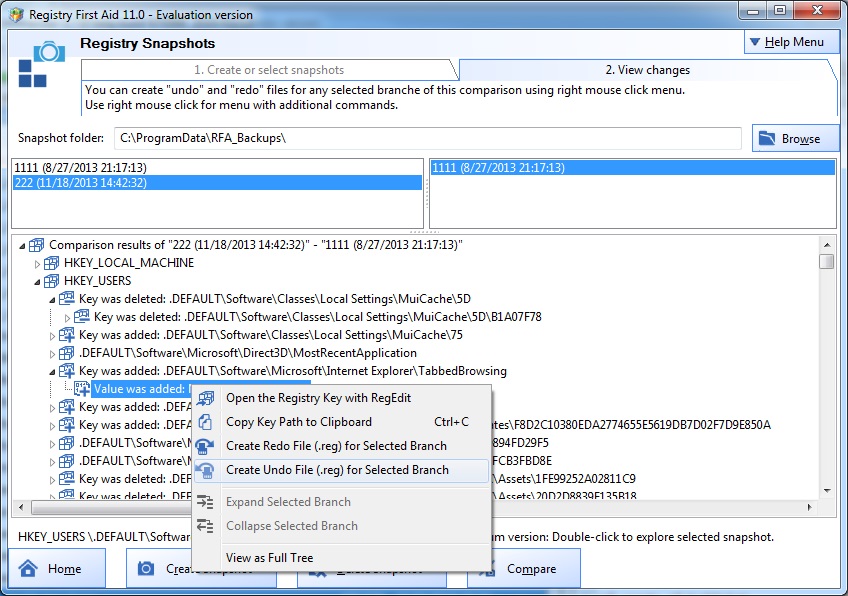Screen dimensions: 848x596
Task: Click the Browse button
Action: tap(795, 138)
